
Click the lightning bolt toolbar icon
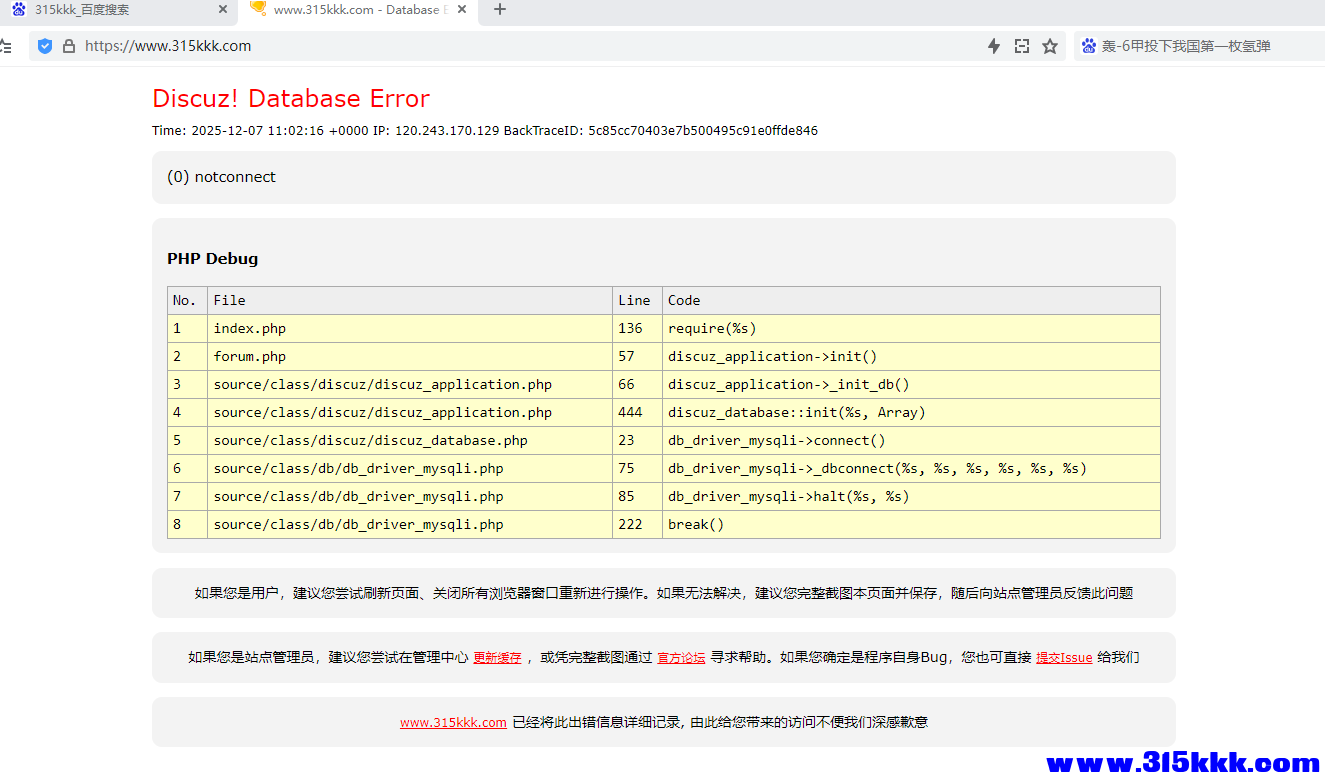993,46
